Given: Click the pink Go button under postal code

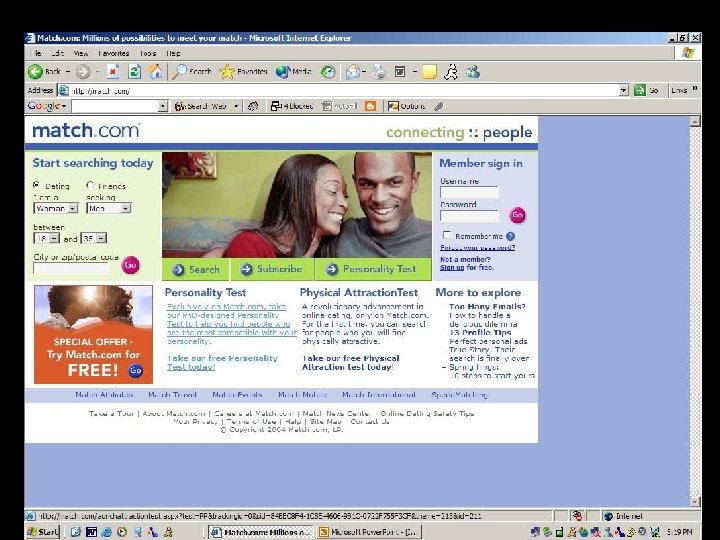Looking at the screenshot, I should (x=130, y=265).
